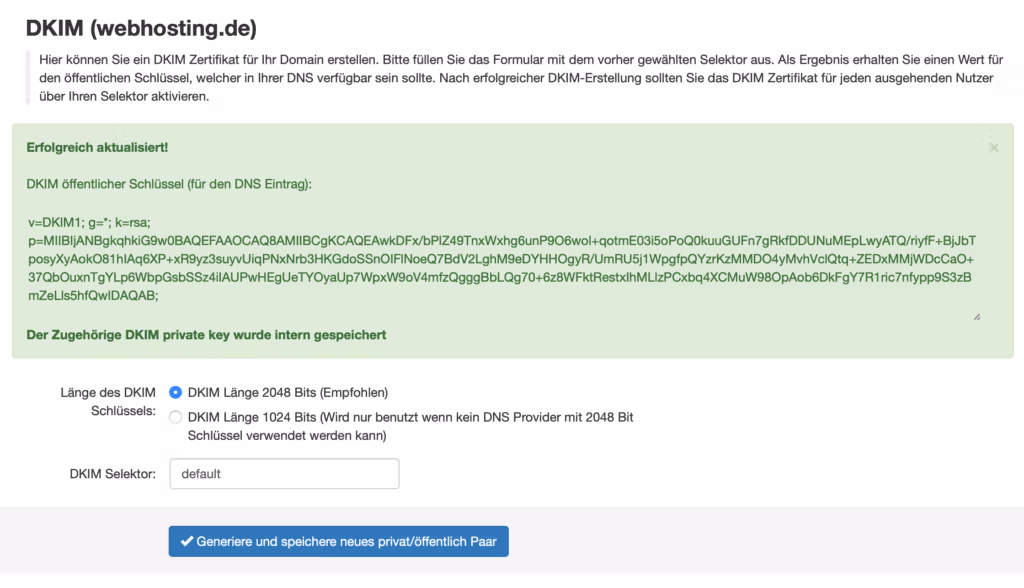
Task: Click the "DKIM (webhosting.de)" page heading
Action: click(141, 26)
